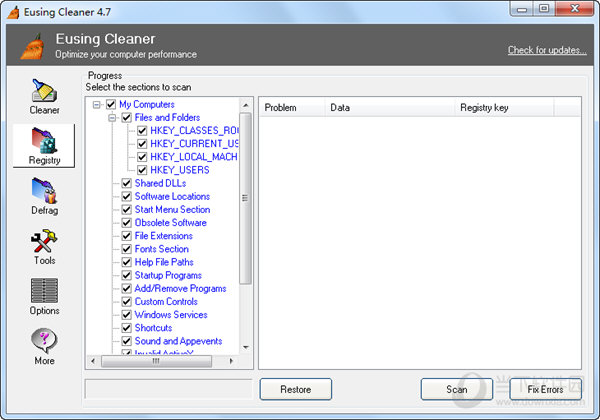
Task: Click the Restore button
Action: (296, 389)
